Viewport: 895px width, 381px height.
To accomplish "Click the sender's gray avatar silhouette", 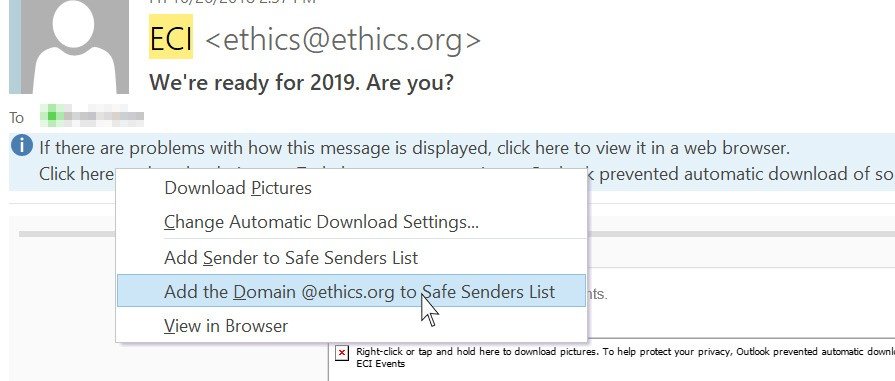I will point(75,47).
